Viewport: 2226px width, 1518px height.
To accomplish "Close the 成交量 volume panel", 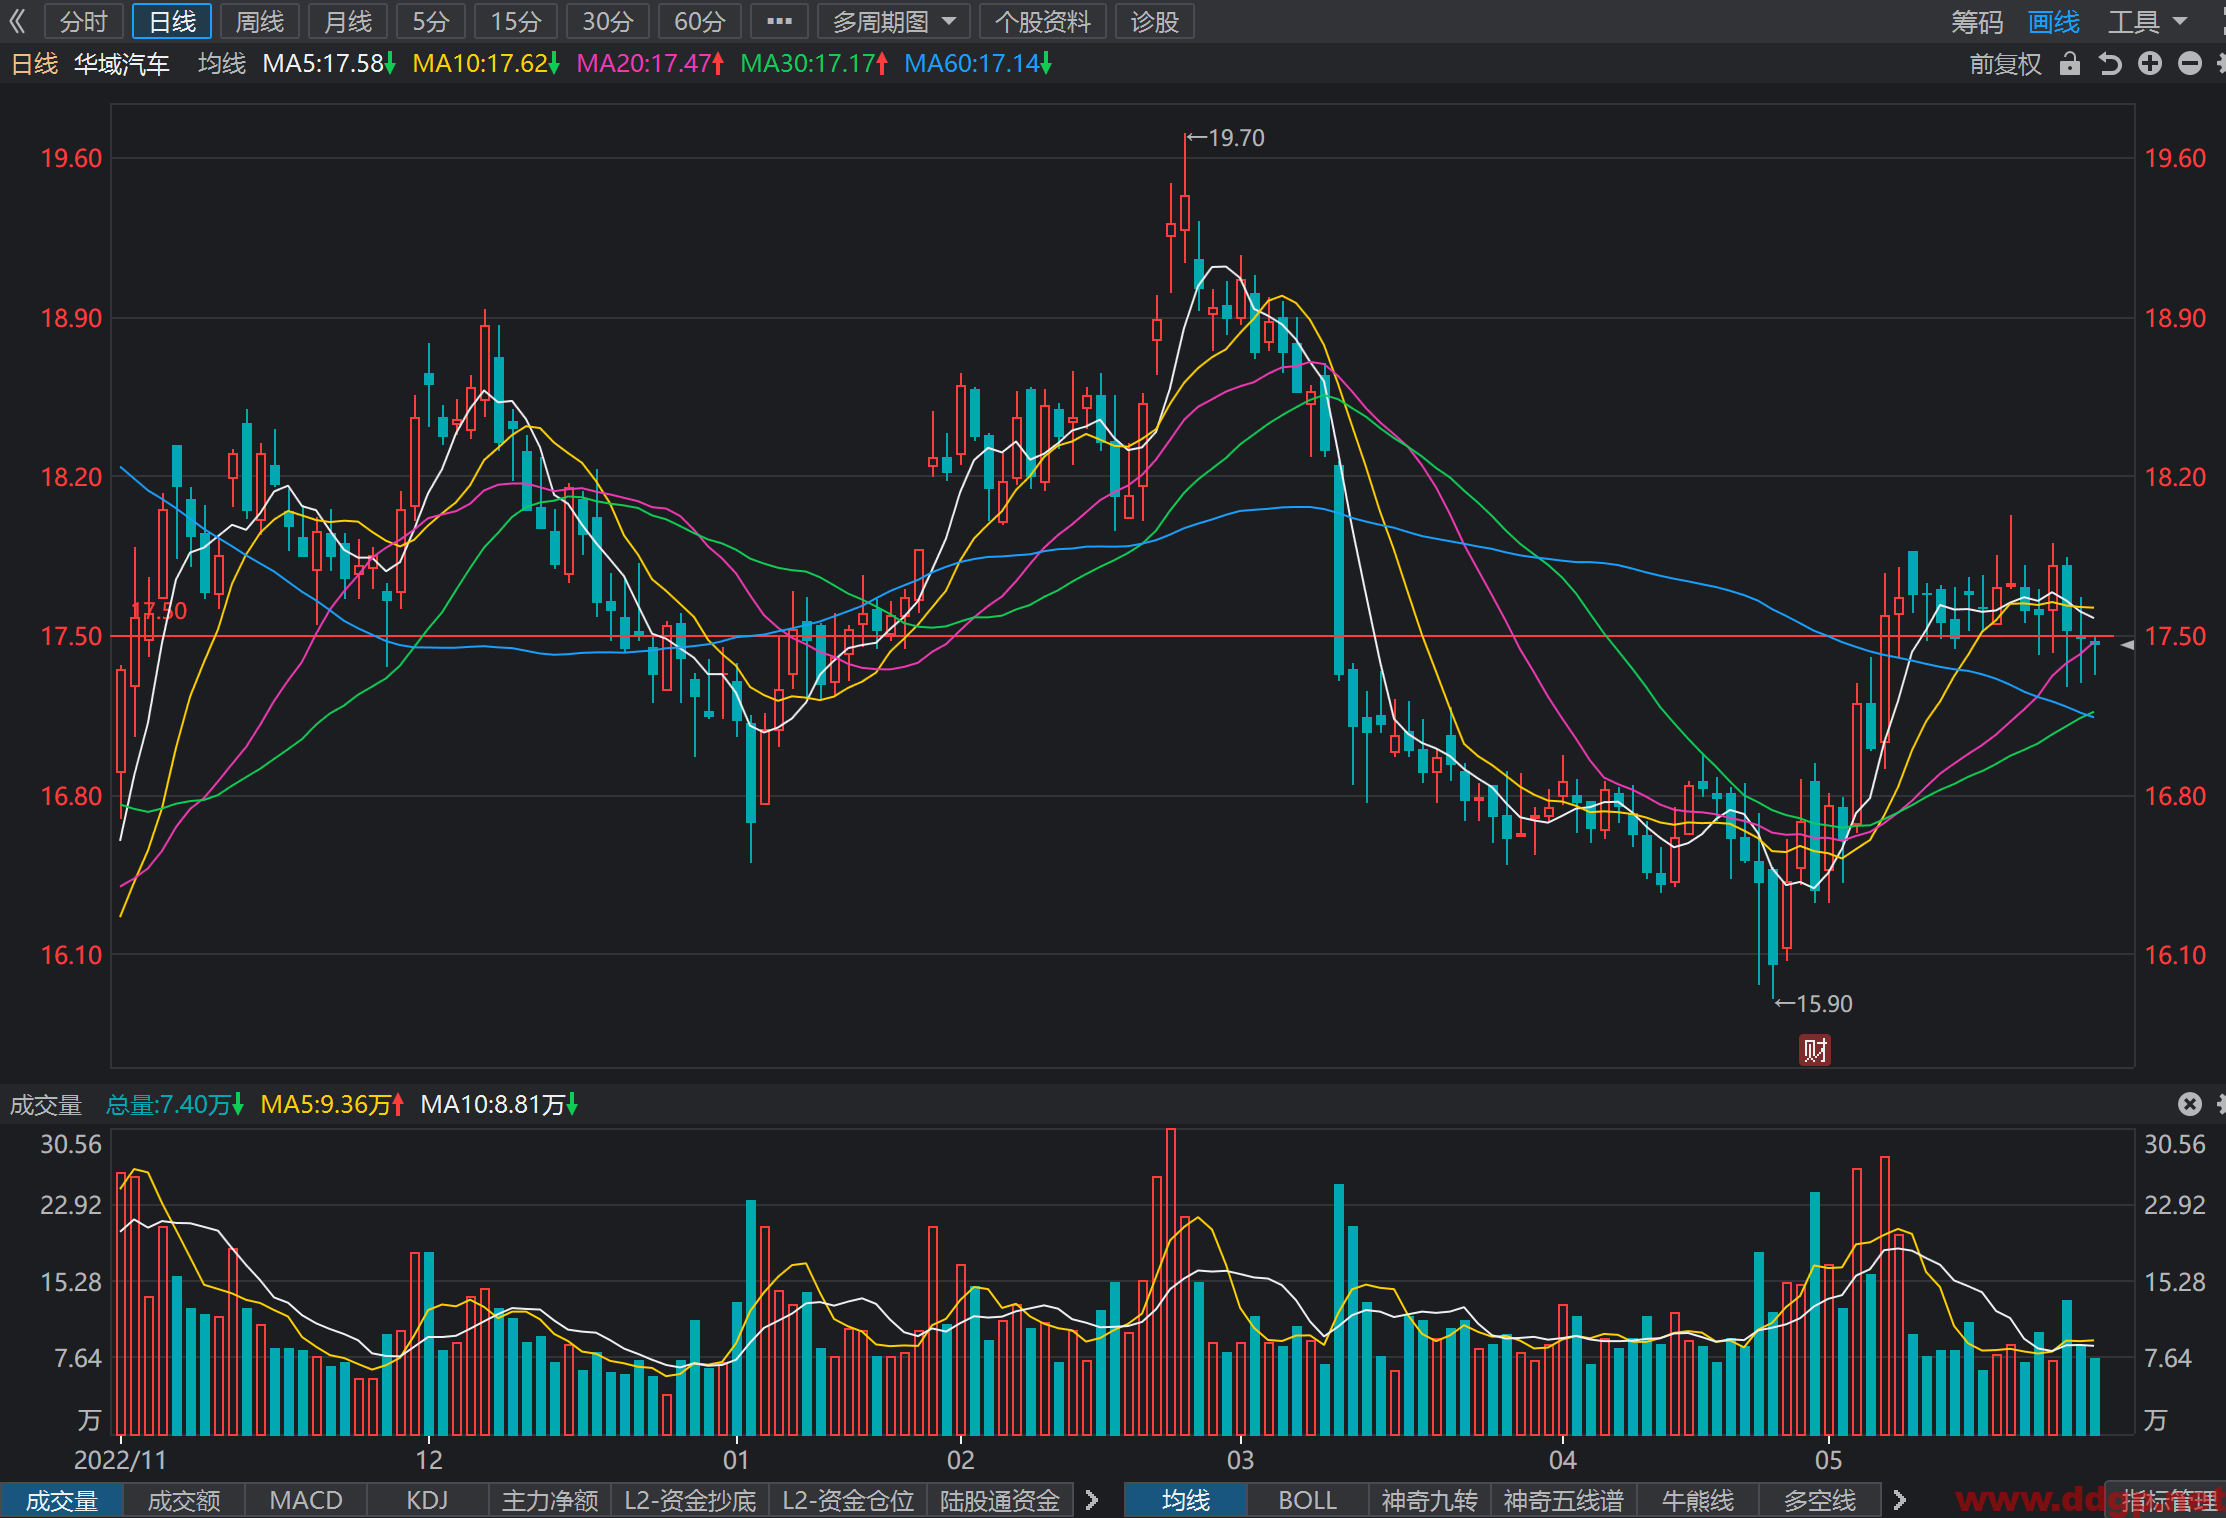I will 2190,1104.
